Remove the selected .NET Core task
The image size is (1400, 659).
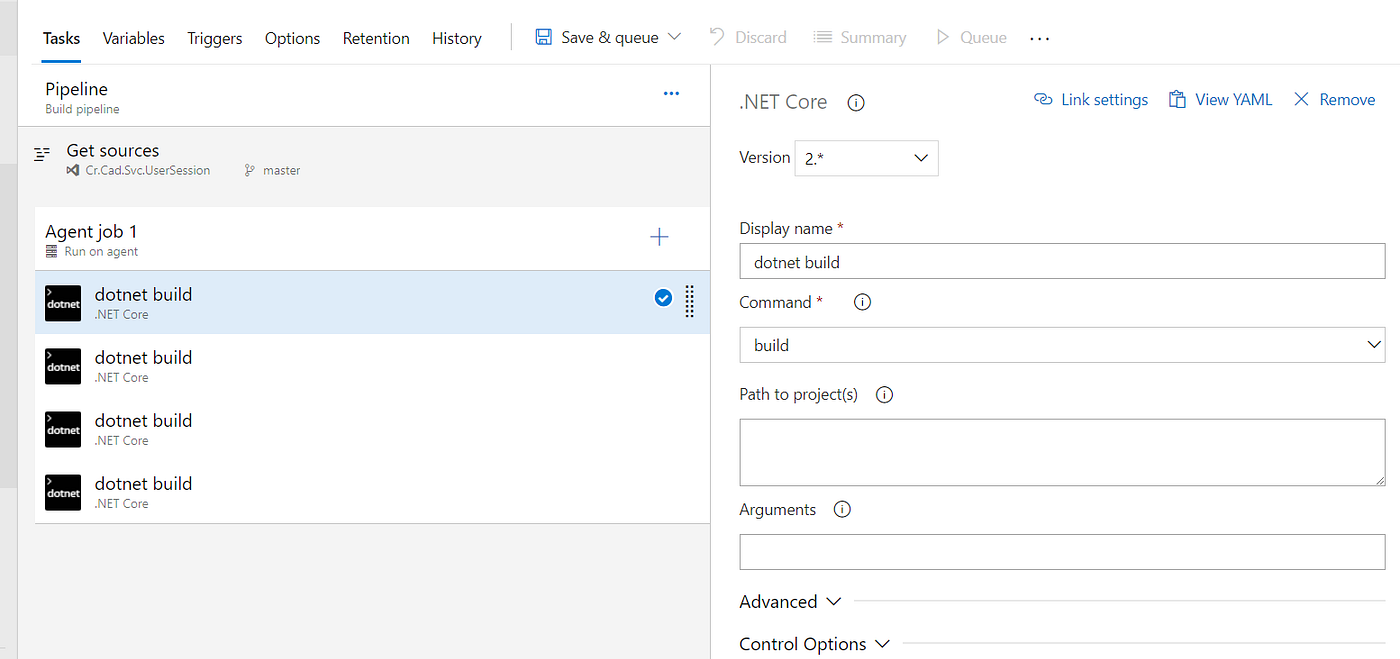click(1334, 99)
